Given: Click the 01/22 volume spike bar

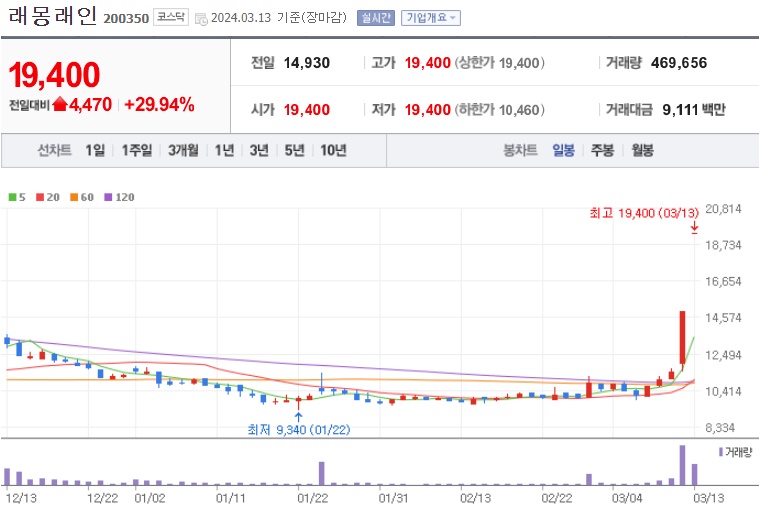Looking at the screenshot, I should click(x=321, y=473).
